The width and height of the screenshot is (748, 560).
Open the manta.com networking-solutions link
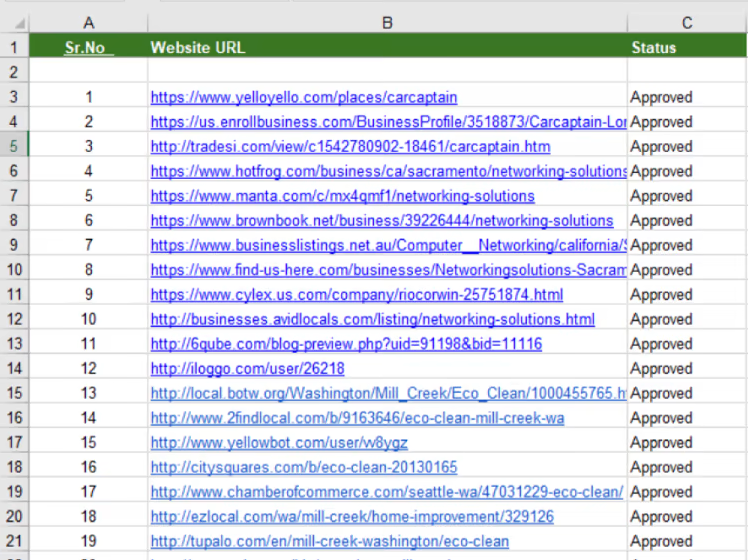click(x=342, y=196)
